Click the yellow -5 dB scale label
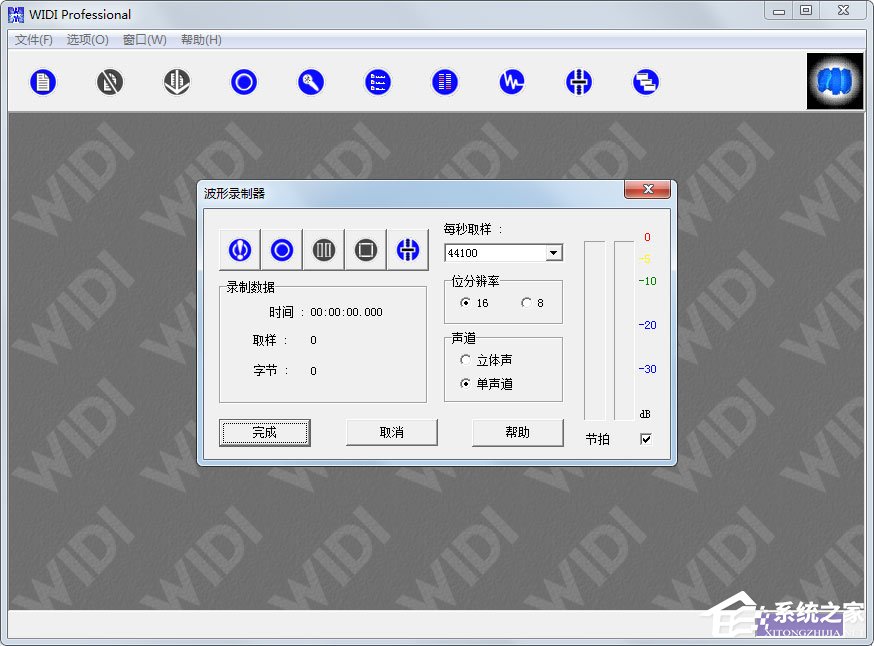874x646 pixels. click(x=645, y=259)
